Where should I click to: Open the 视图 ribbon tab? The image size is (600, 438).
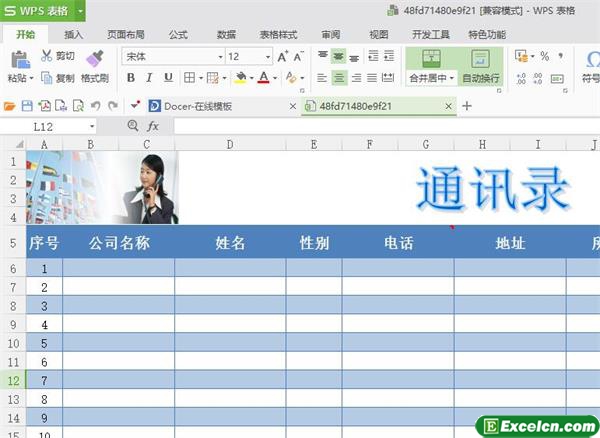tap(379, 35)
